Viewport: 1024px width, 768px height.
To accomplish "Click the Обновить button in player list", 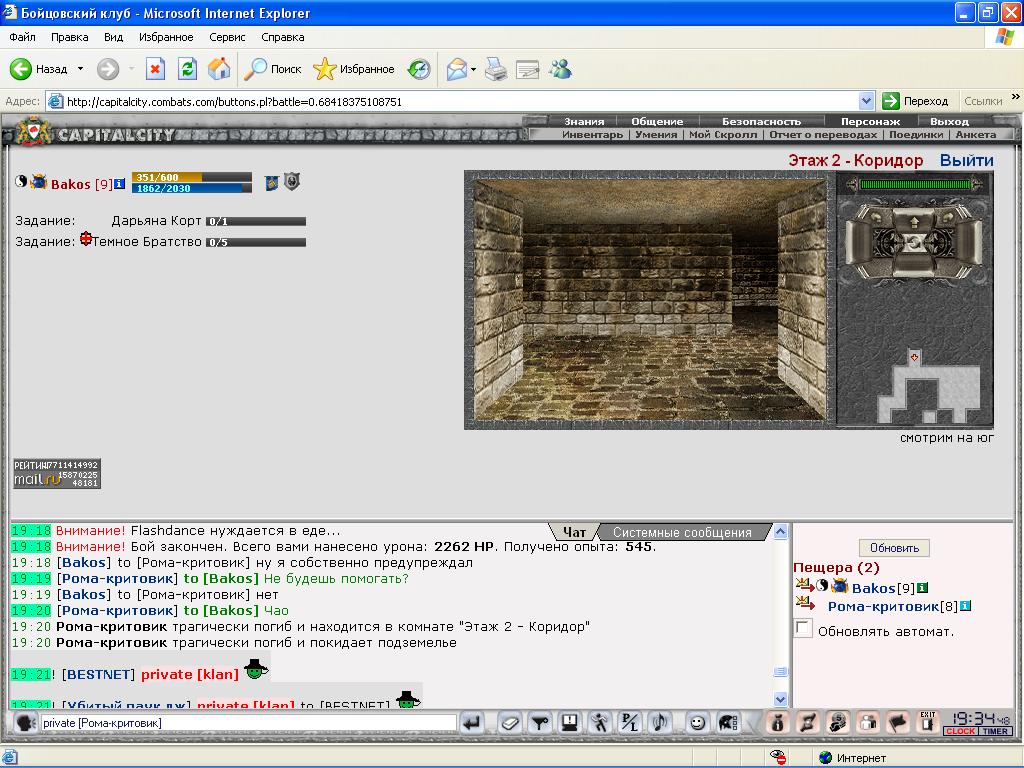I will [x=894, y=548].
